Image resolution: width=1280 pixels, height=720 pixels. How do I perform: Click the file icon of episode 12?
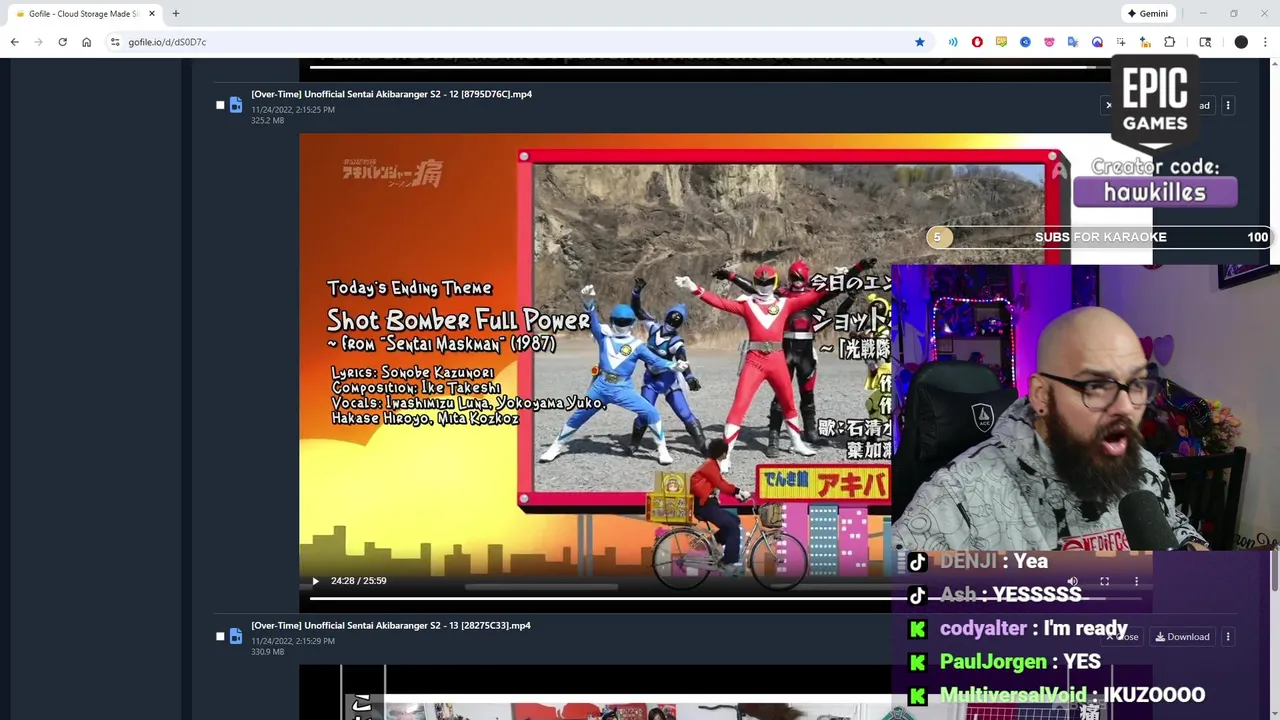(x=236, y=105)
